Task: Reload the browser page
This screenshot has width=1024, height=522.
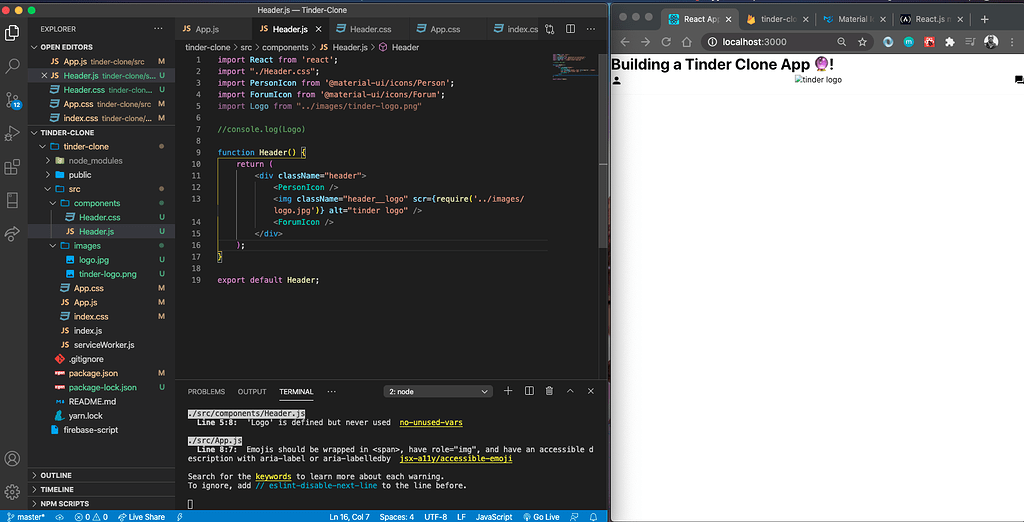Action: click(665, 42)
